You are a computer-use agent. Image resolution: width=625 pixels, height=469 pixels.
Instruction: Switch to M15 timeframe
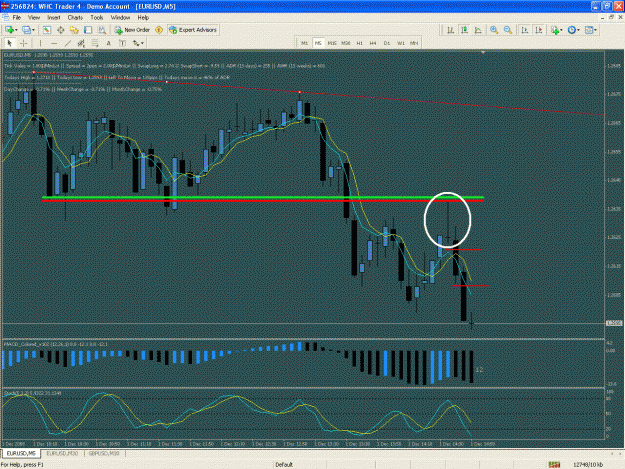(332, 43)
